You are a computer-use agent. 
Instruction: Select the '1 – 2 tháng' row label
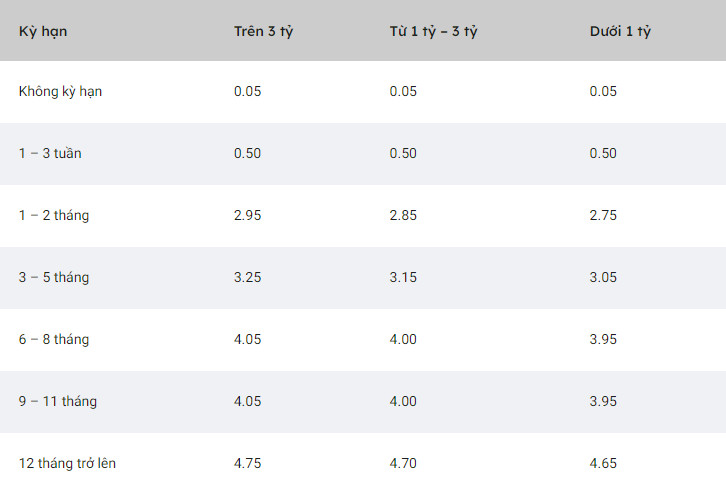click(54, 215)
